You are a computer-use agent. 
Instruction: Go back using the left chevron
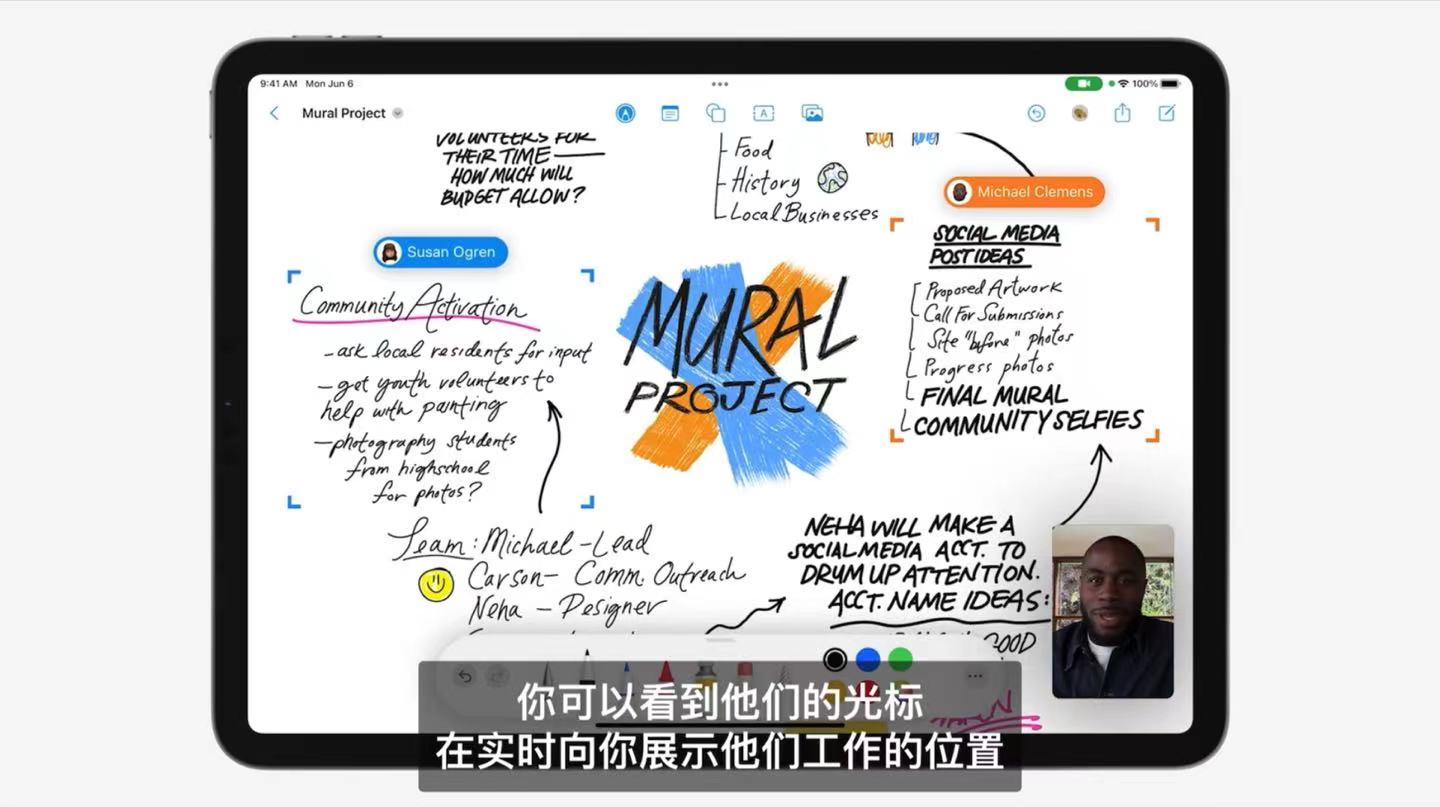(x=274, y=113)
